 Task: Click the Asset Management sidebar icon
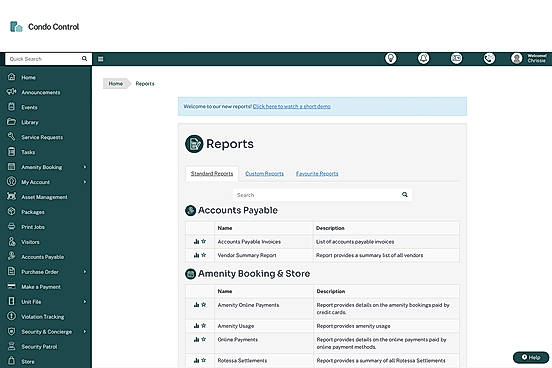point(12,196)
